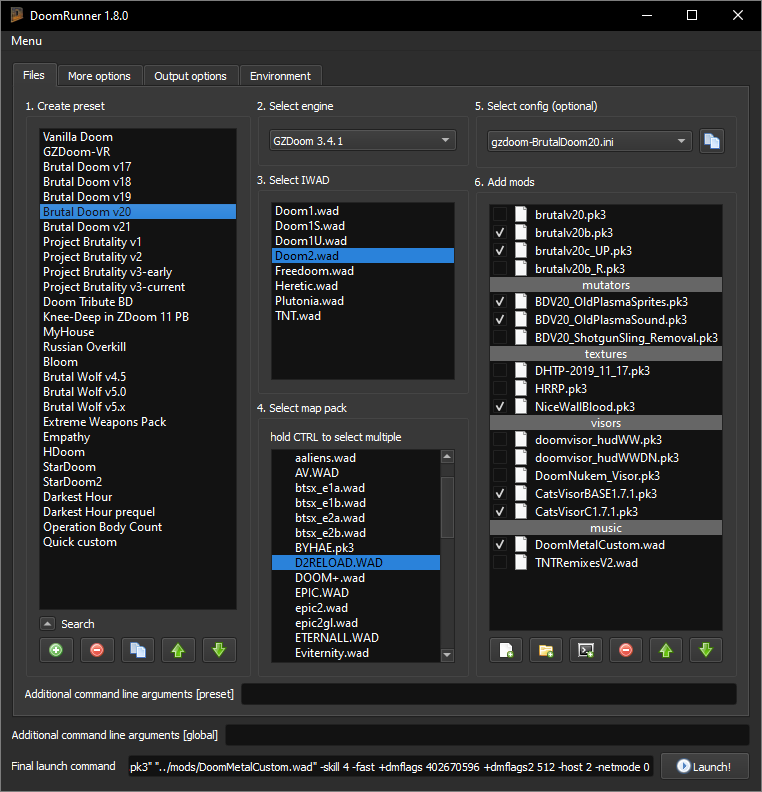This screenshot has width=762, height=792.
Task: Click file icon of HRRP.pk3
Action: (521, 388)
